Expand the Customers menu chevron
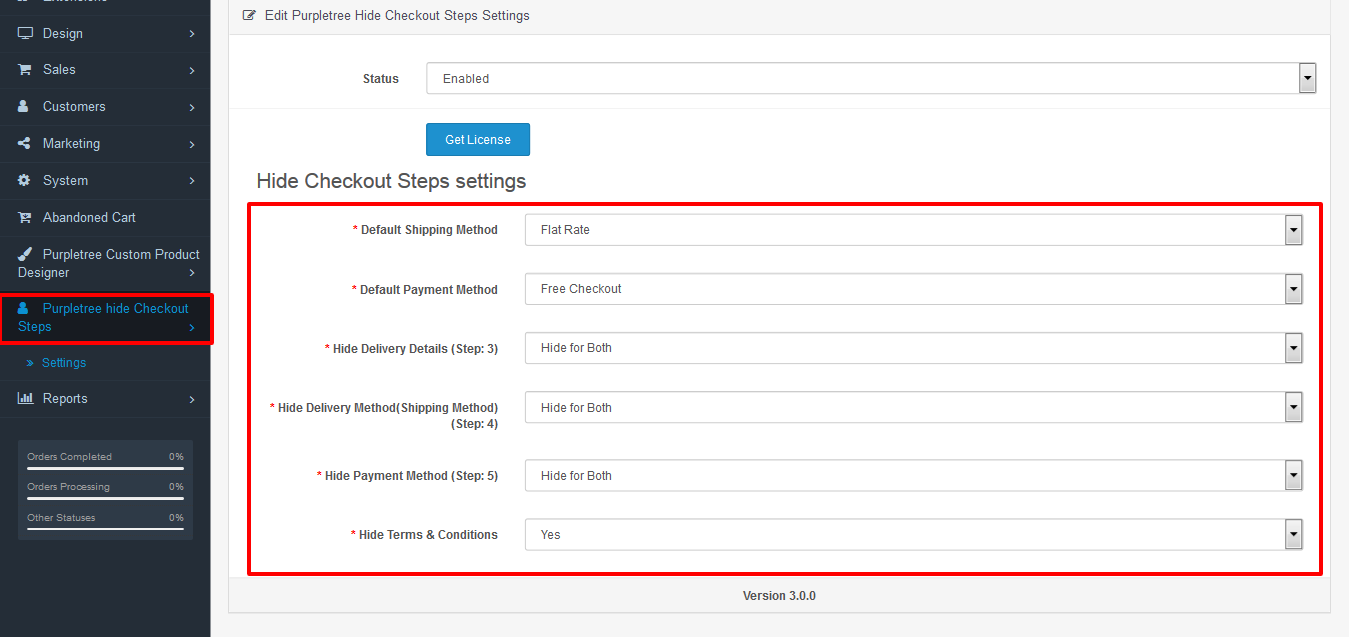Viewport: 1349px width, 637px height. (x=191, y=107)
